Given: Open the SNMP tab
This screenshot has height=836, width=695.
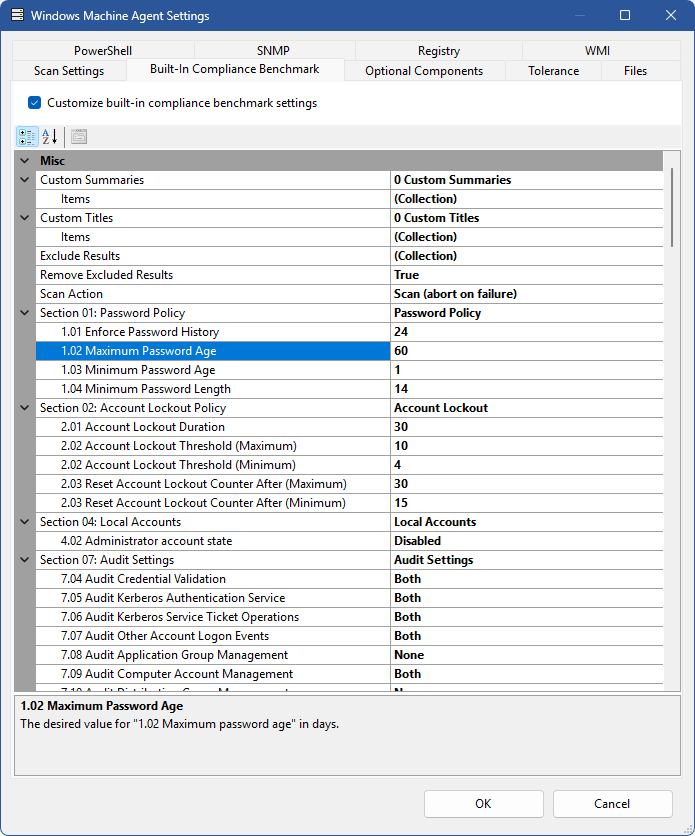Looking at the screenshot, I should (x=273, y=51).
